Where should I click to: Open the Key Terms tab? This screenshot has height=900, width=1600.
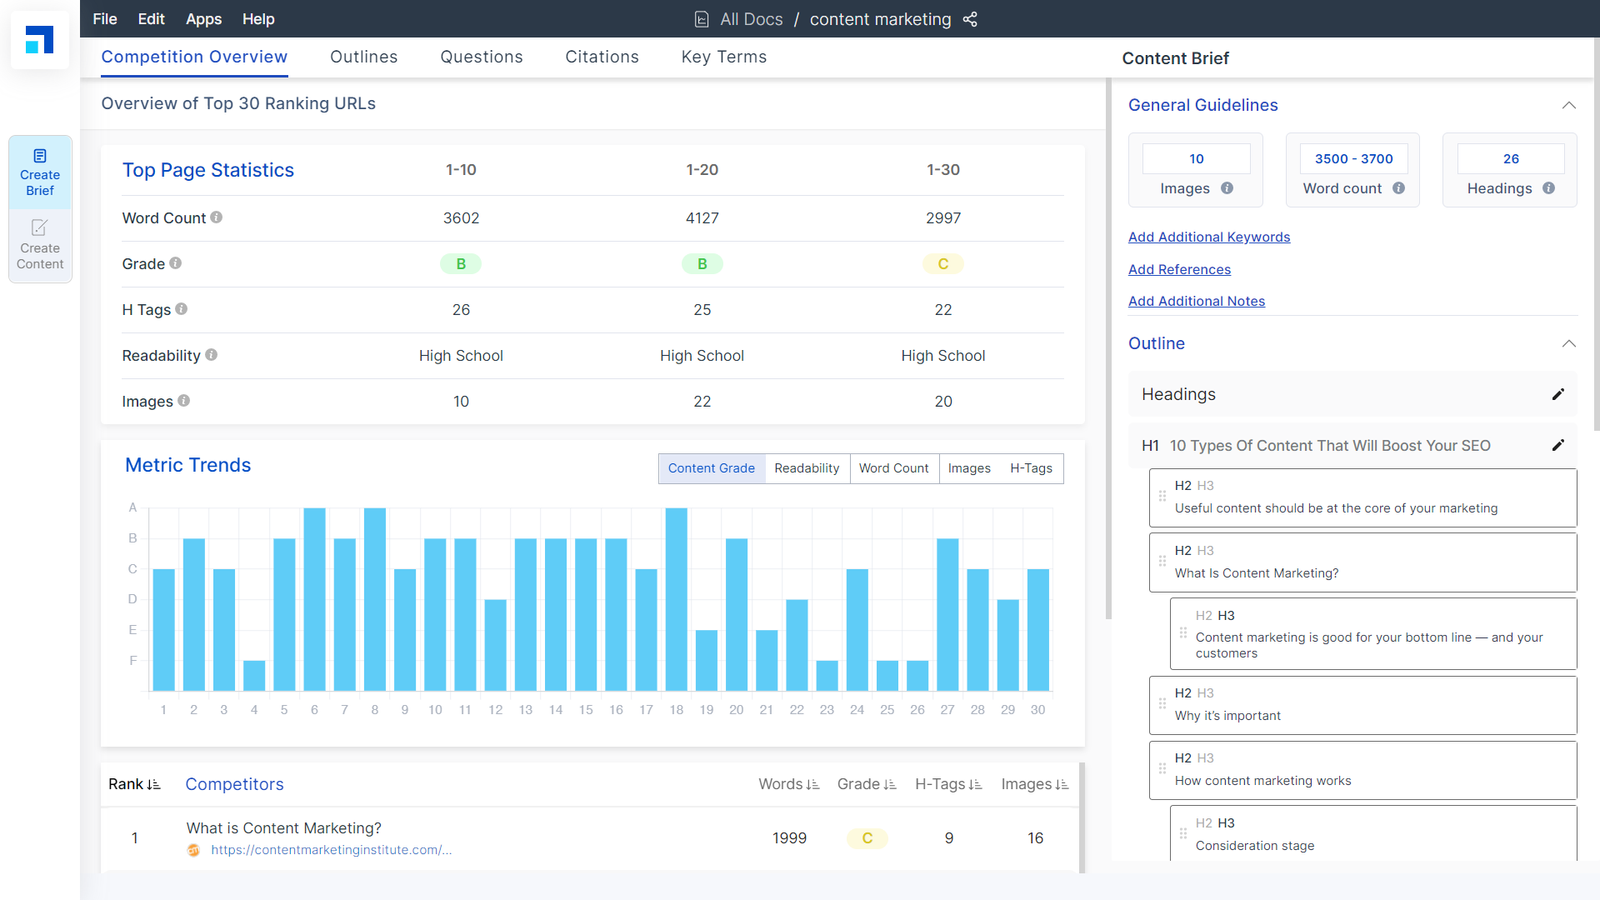[x=723, y=57]
